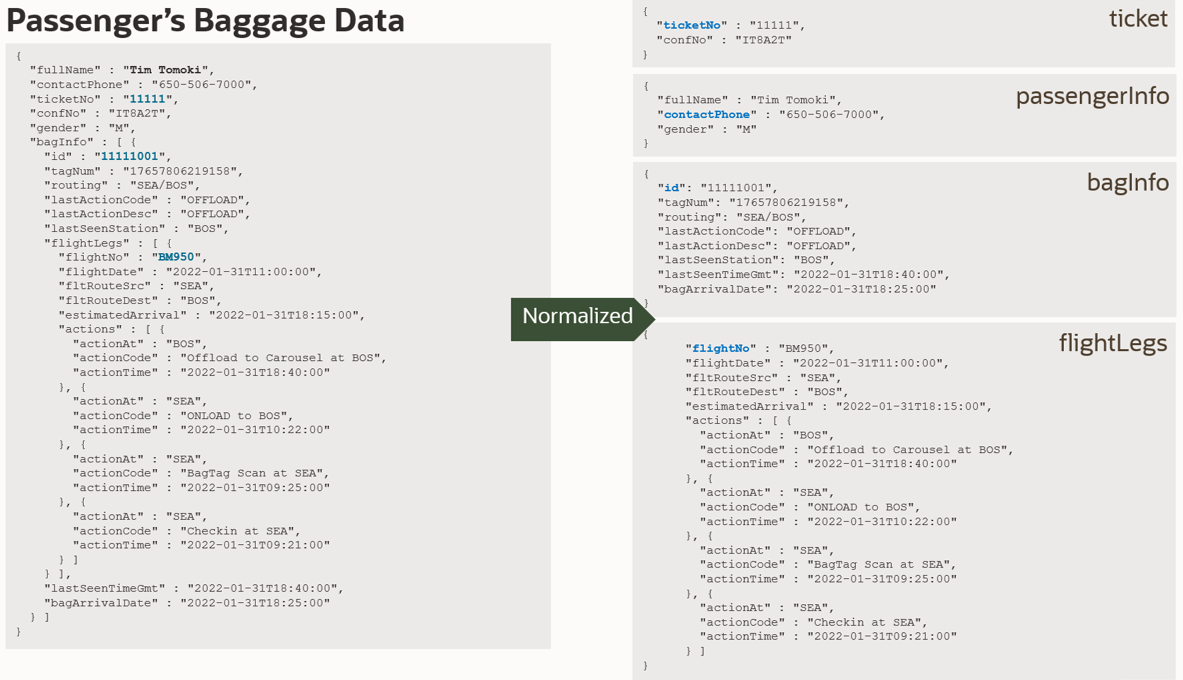Click the "Passenger's Baggage Data" title
1183x680 pixels.
(206, 20)
